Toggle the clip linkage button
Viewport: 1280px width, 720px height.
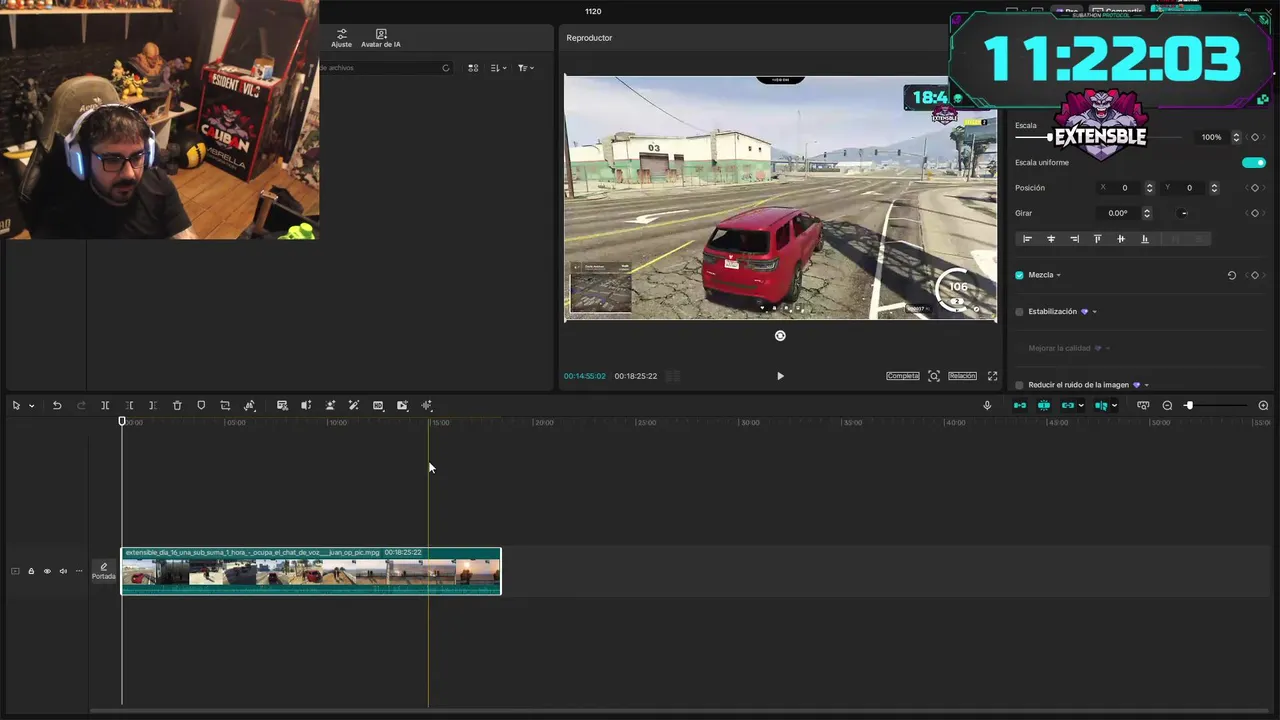[x=1068, y=405]
